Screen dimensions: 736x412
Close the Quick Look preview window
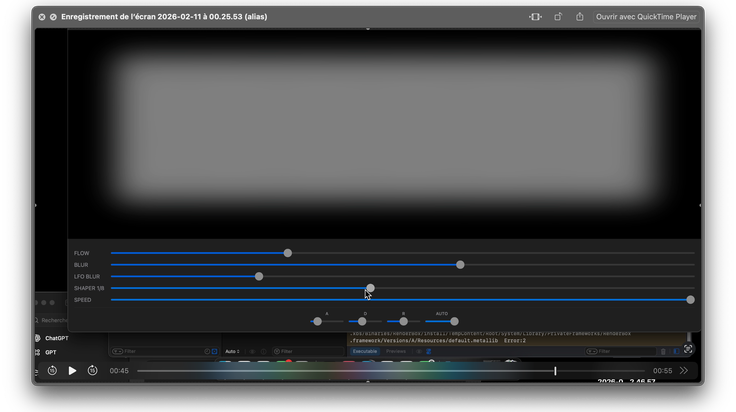tap(42, 17)
